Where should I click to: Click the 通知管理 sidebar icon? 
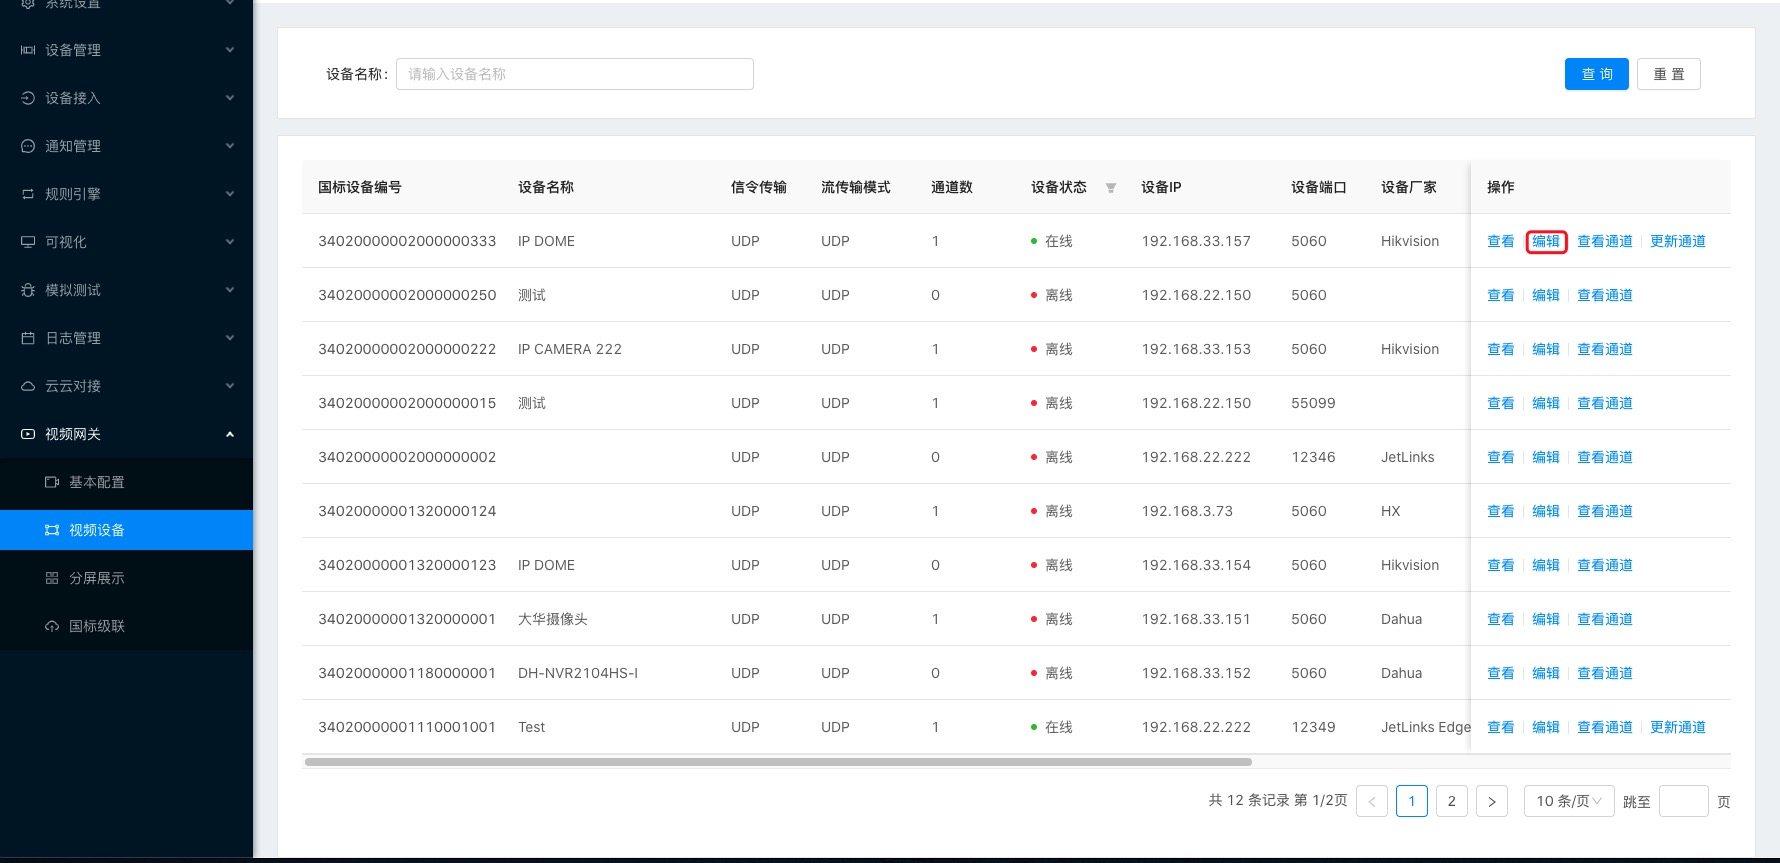(x=28, y=146)
